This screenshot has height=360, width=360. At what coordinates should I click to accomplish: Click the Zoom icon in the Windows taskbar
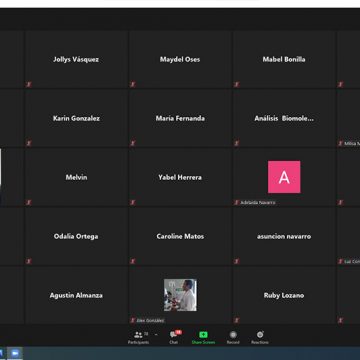[x=15, y=353]
